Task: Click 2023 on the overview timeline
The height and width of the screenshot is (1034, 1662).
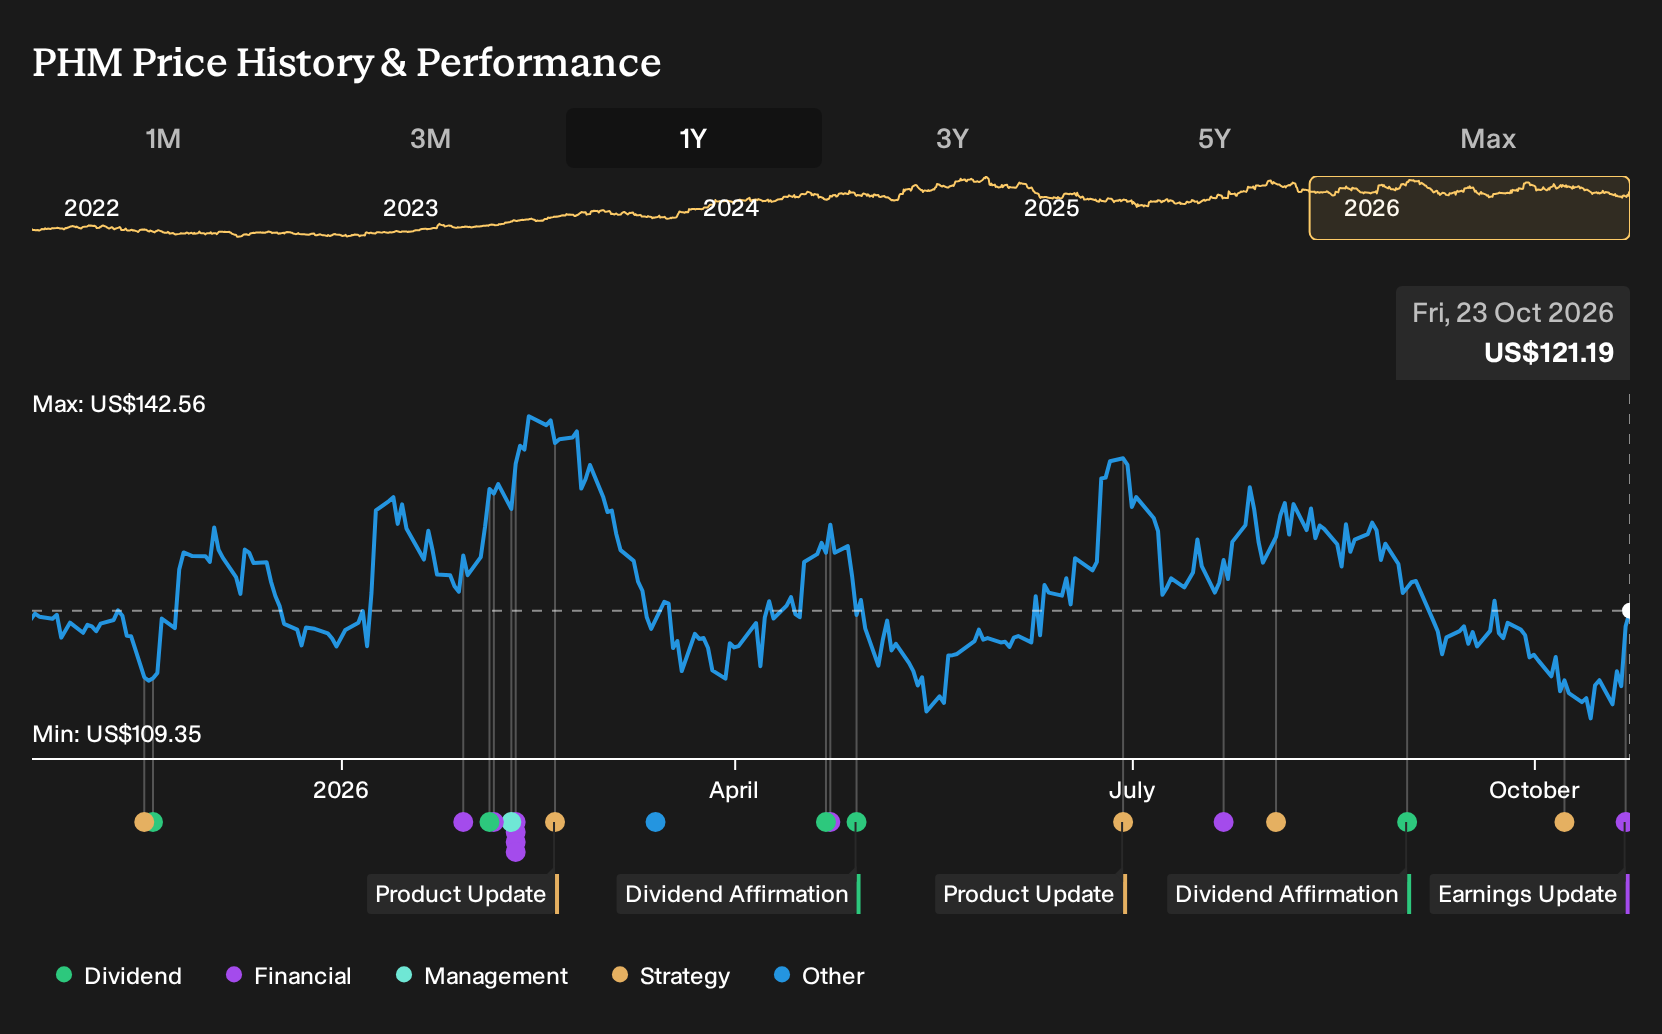Action: 410,208
